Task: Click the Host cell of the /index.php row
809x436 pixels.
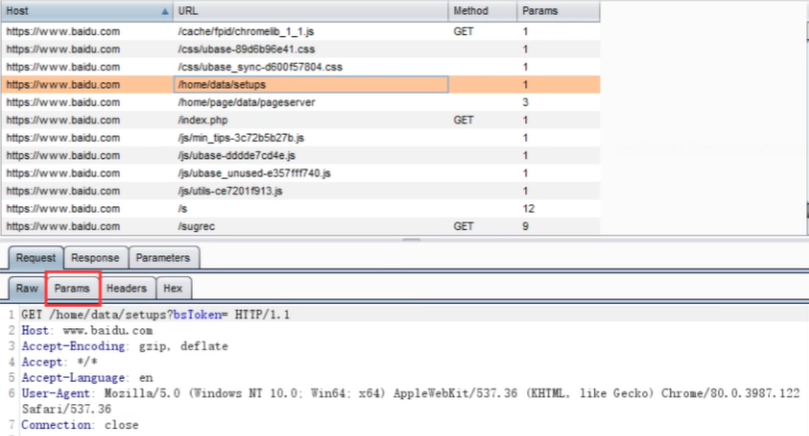Action: pyautogui.click(x=87, y=120)
